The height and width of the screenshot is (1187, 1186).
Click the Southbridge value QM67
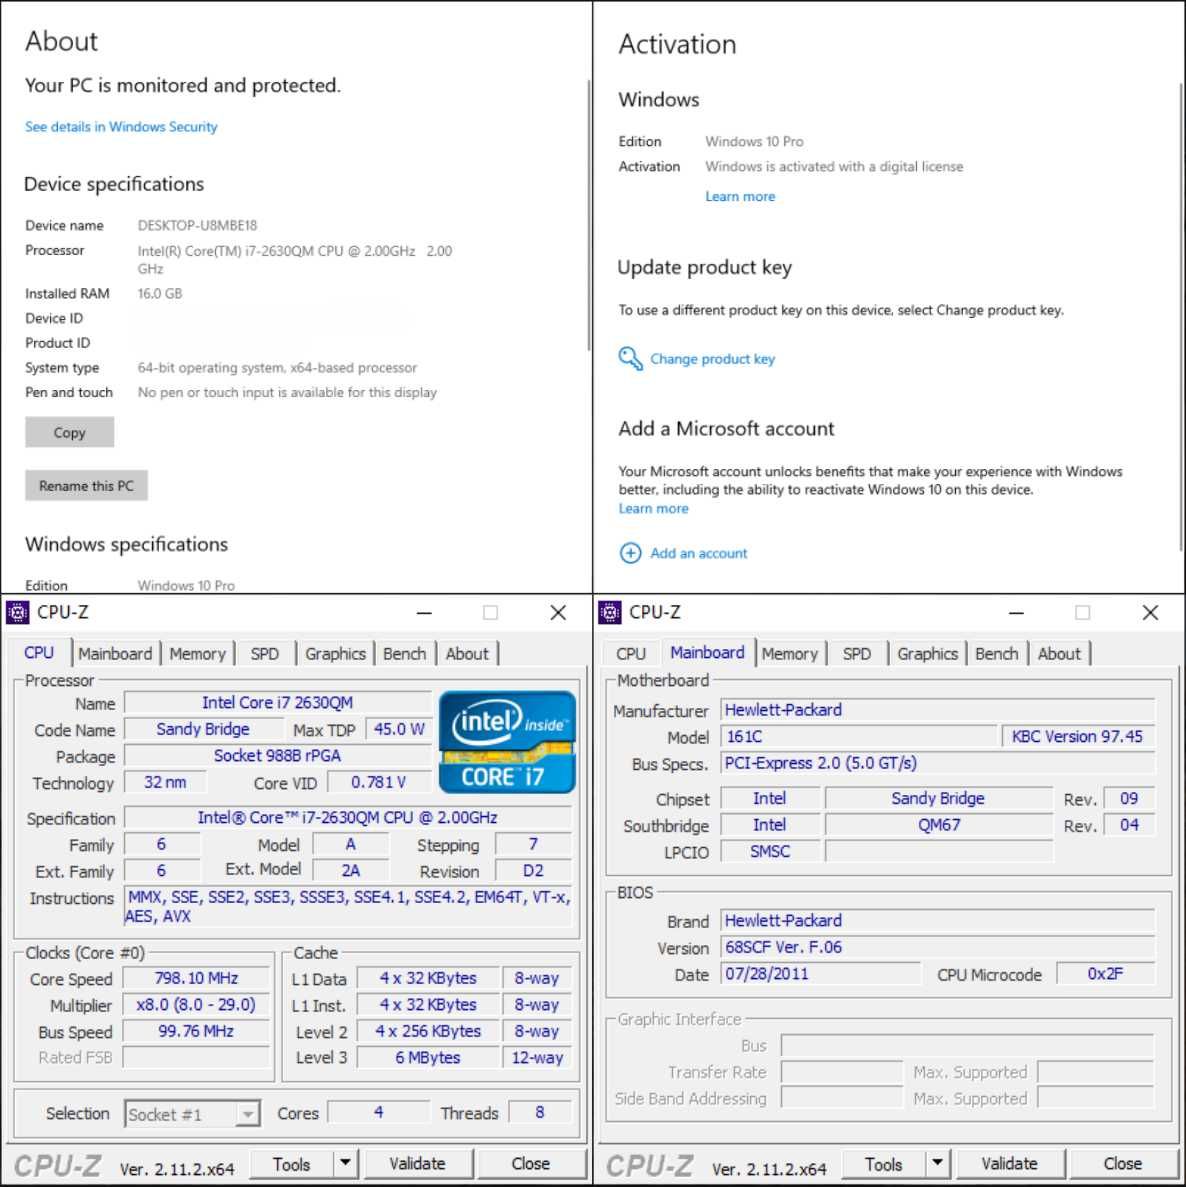(939, 825)
